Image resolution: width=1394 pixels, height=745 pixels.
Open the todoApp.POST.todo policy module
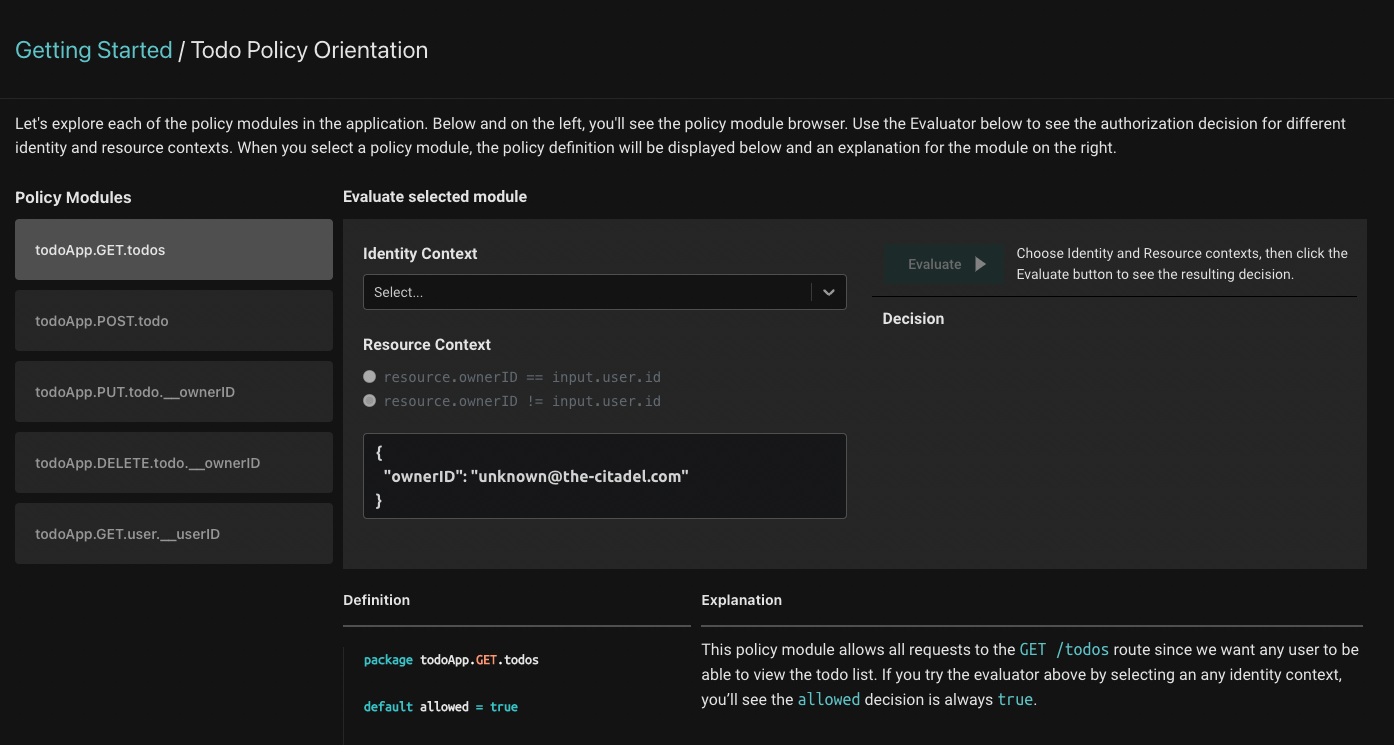point(174,321)
